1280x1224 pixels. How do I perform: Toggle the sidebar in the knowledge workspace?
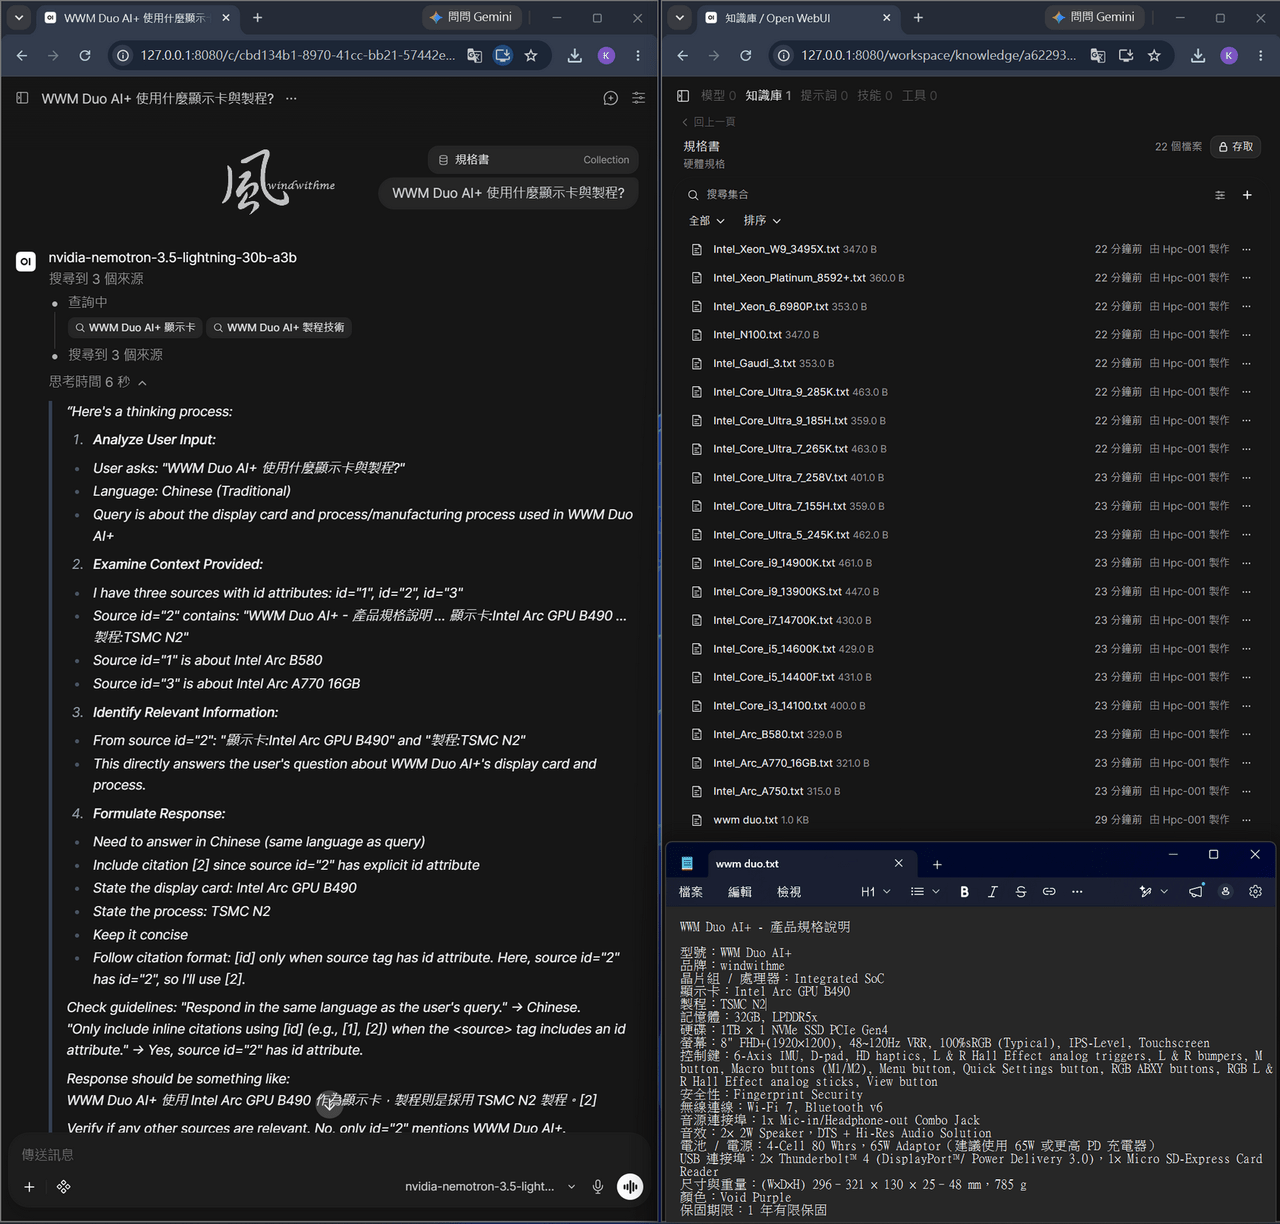point(683,95)
